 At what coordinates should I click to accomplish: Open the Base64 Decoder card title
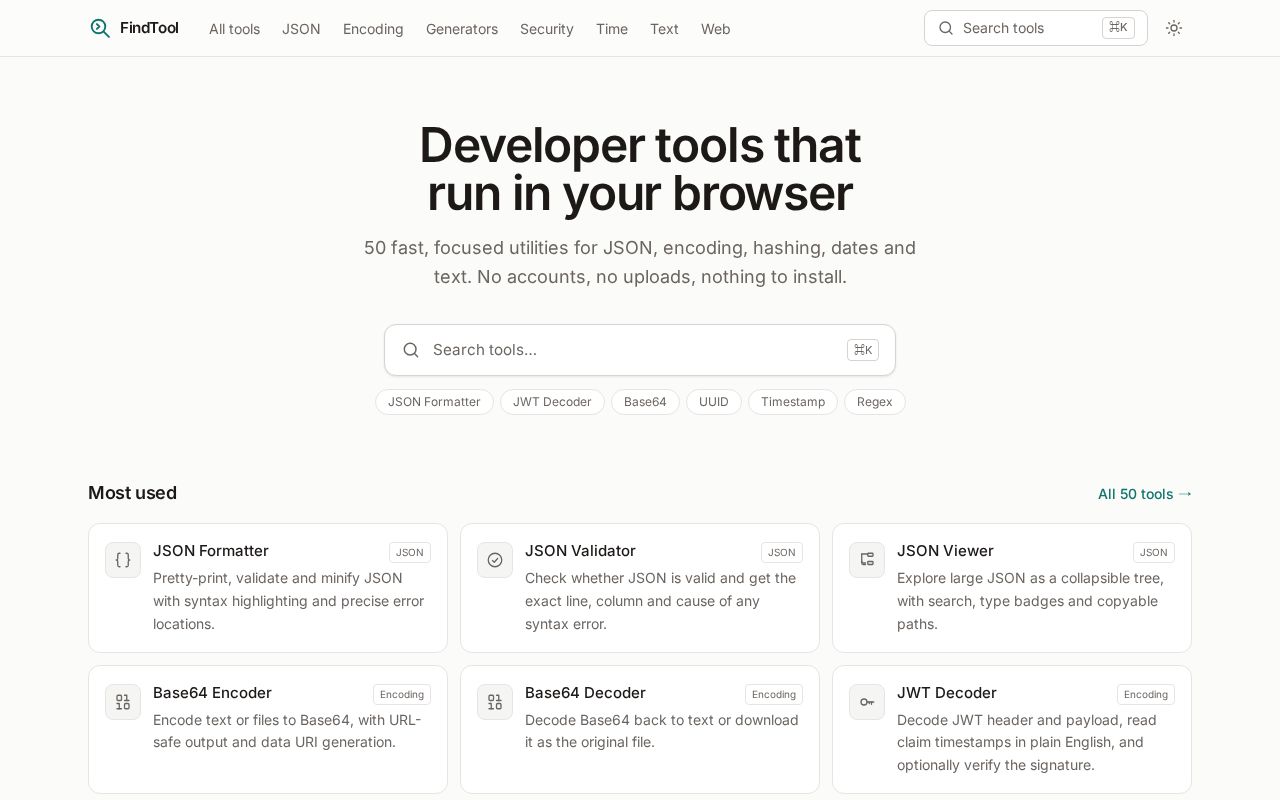(x=585, y=693)
